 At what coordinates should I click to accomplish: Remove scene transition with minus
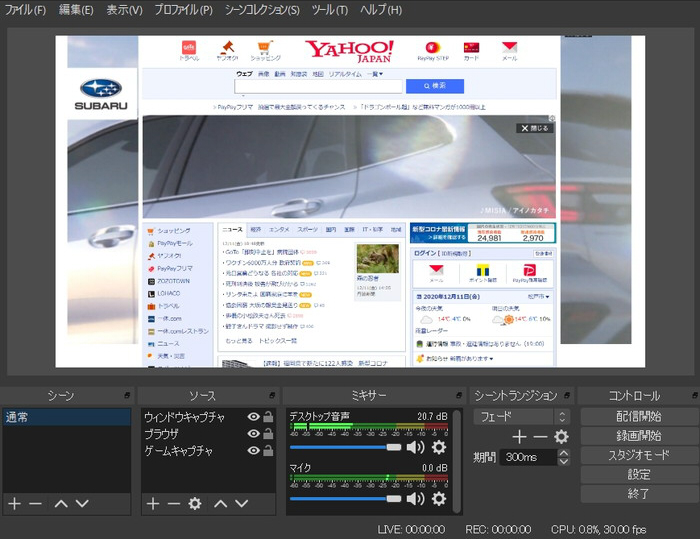pyautogui.click(x=540, y=437)
